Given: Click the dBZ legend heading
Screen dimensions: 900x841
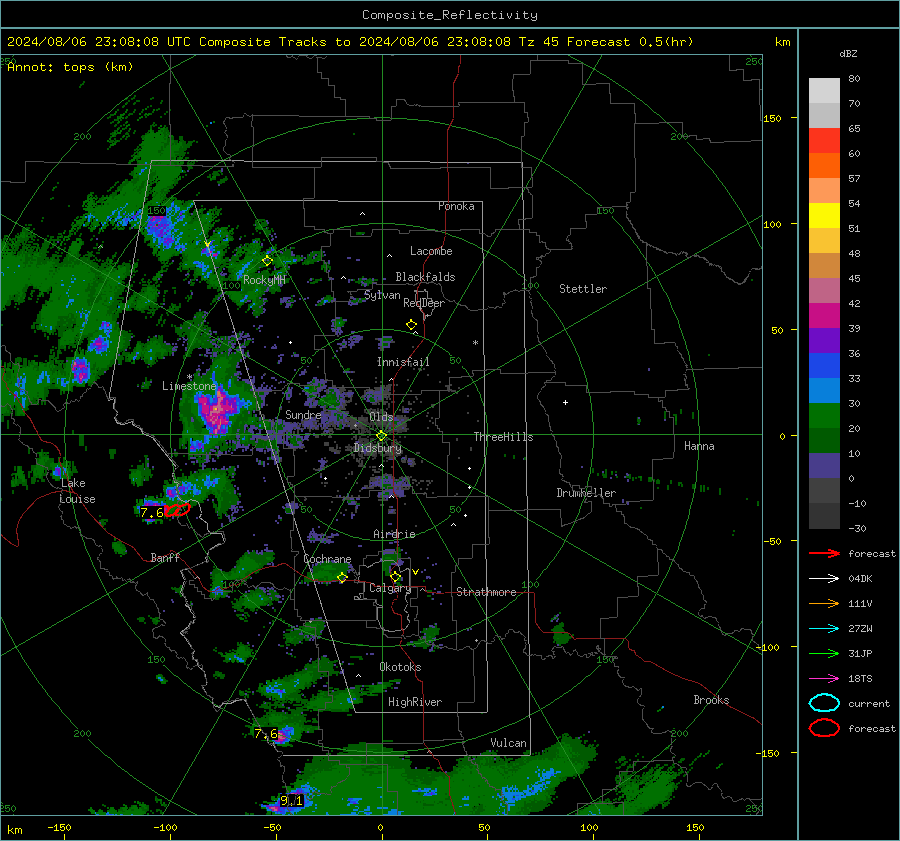Looking at the screenshot, I should click(x=848, y=54).
